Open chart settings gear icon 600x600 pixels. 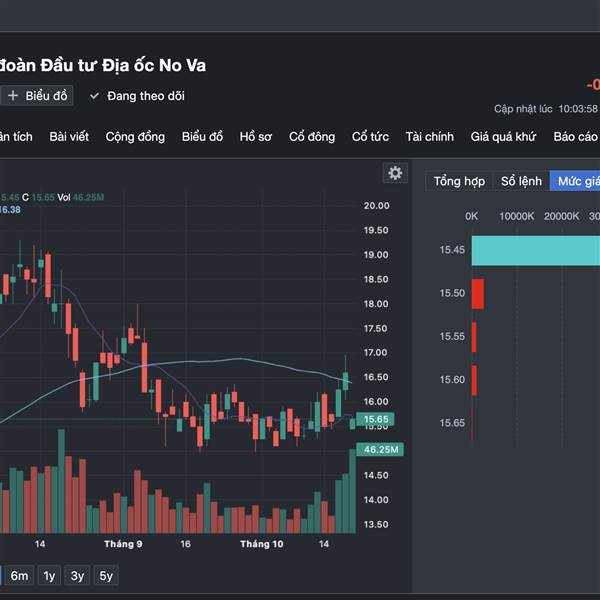click(x=395, y=173)
